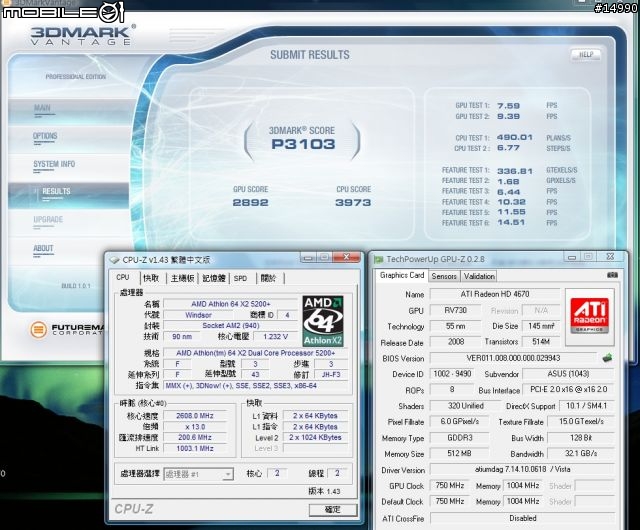This screenshot has width=640, height=530.
Task: Click the Driver Version field in GPU-Z
Action: [522, 470]
